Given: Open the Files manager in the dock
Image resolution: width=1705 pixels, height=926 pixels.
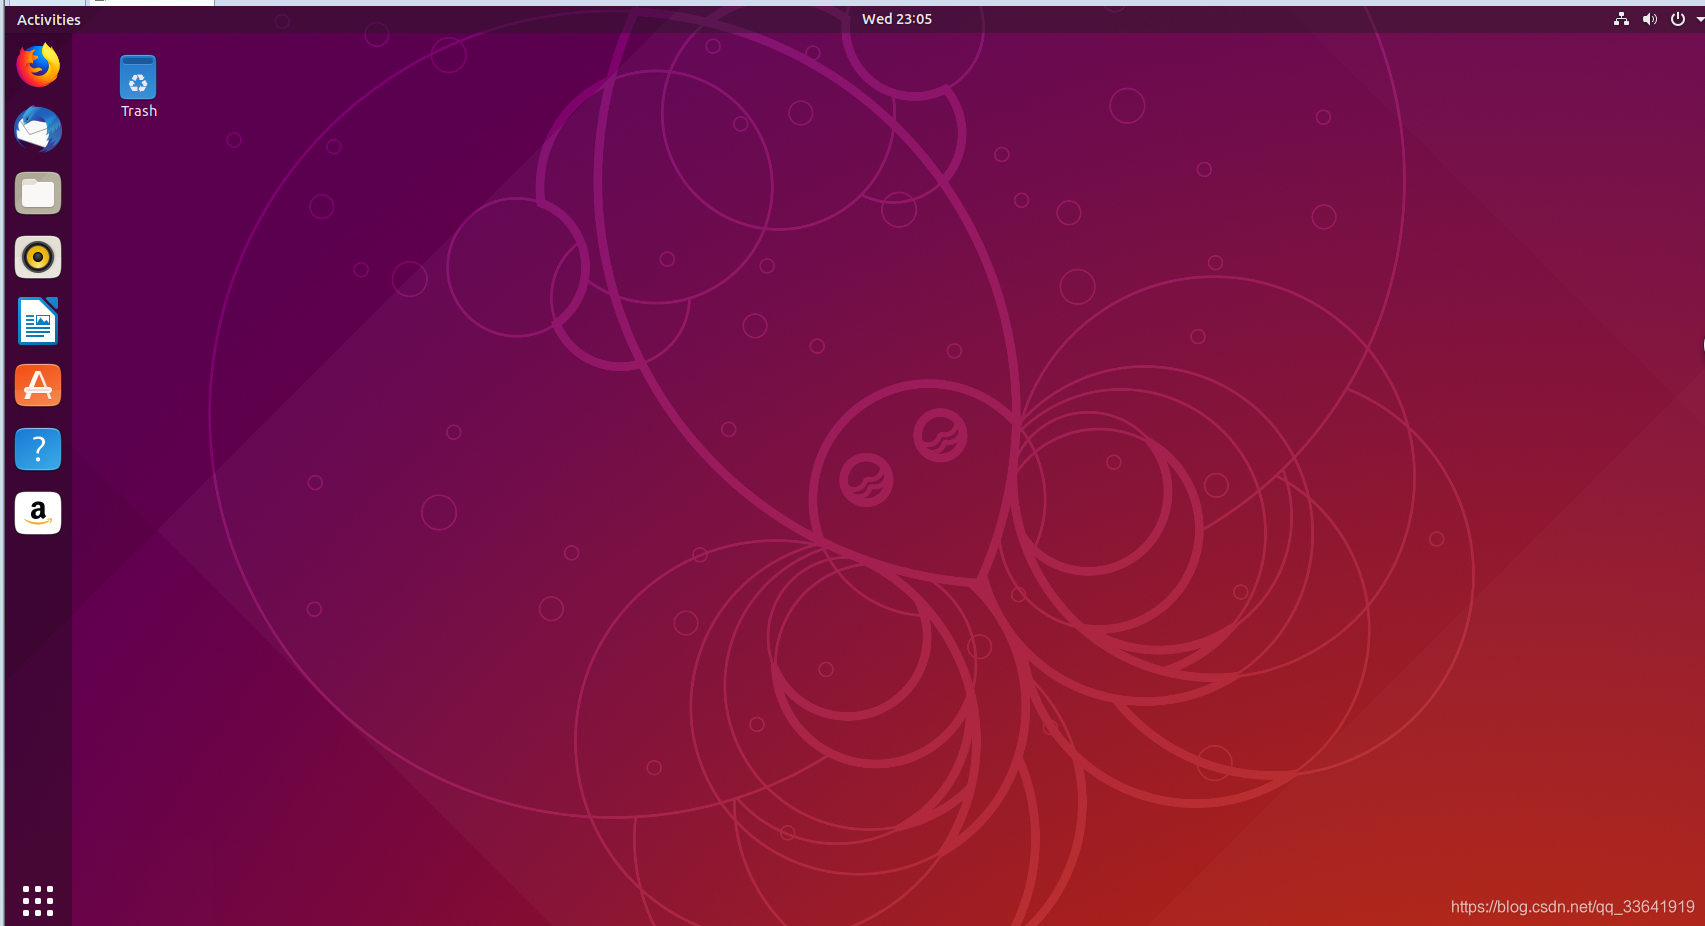Looking at the screenshot, I should 38,193.
